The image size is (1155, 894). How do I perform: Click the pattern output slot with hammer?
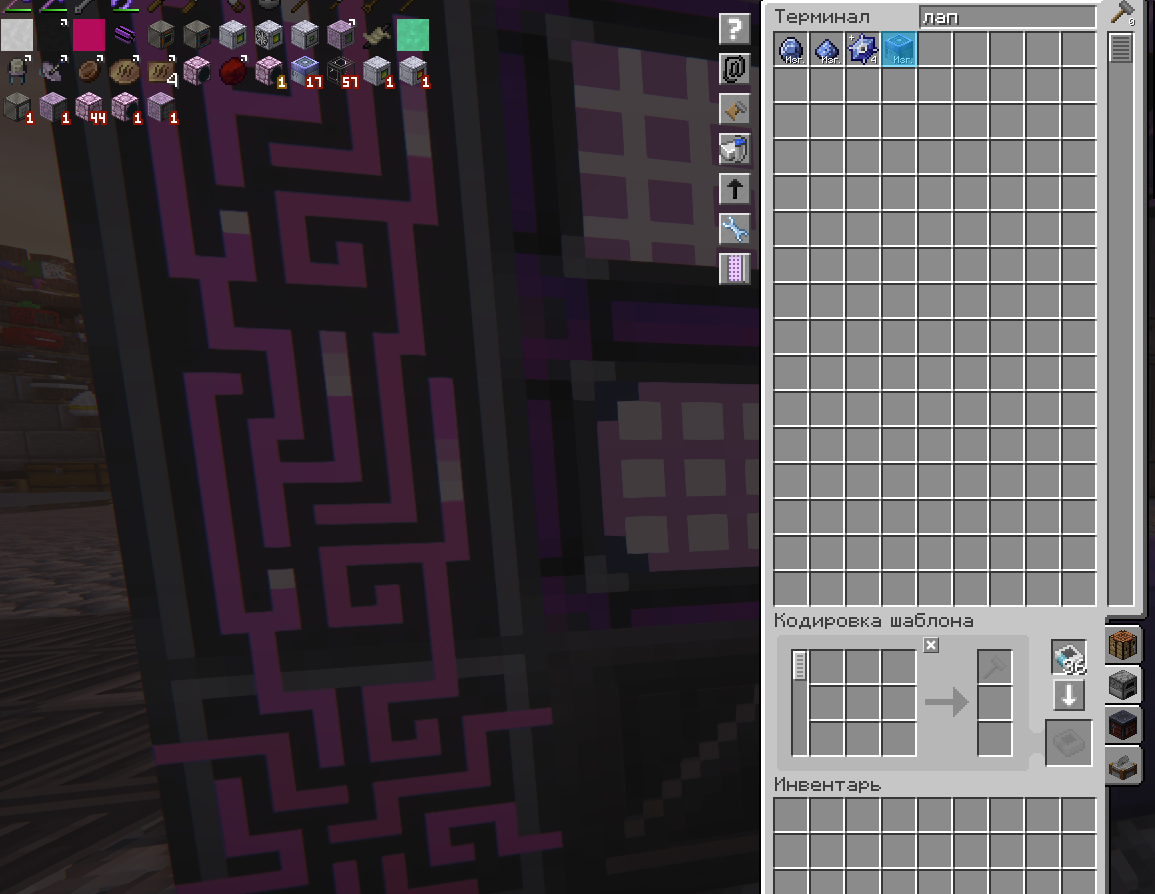tap(994, 667)
